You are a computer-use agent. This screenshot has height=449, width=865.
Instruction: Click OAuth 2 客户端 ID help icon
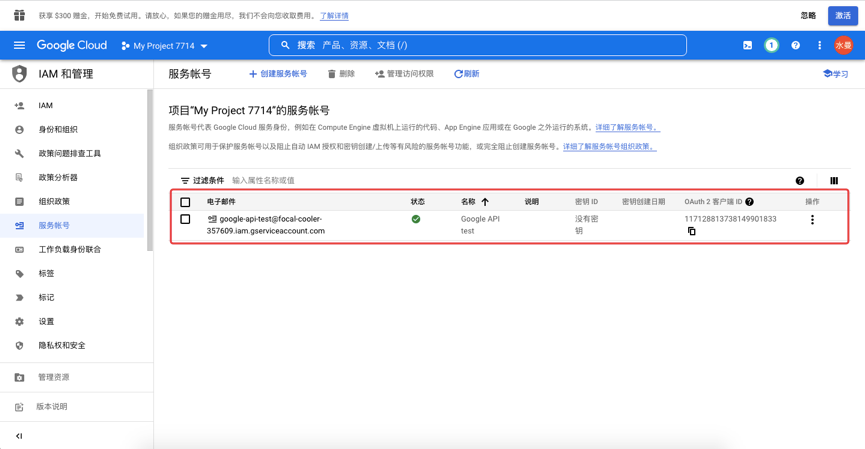pos(750,202)
